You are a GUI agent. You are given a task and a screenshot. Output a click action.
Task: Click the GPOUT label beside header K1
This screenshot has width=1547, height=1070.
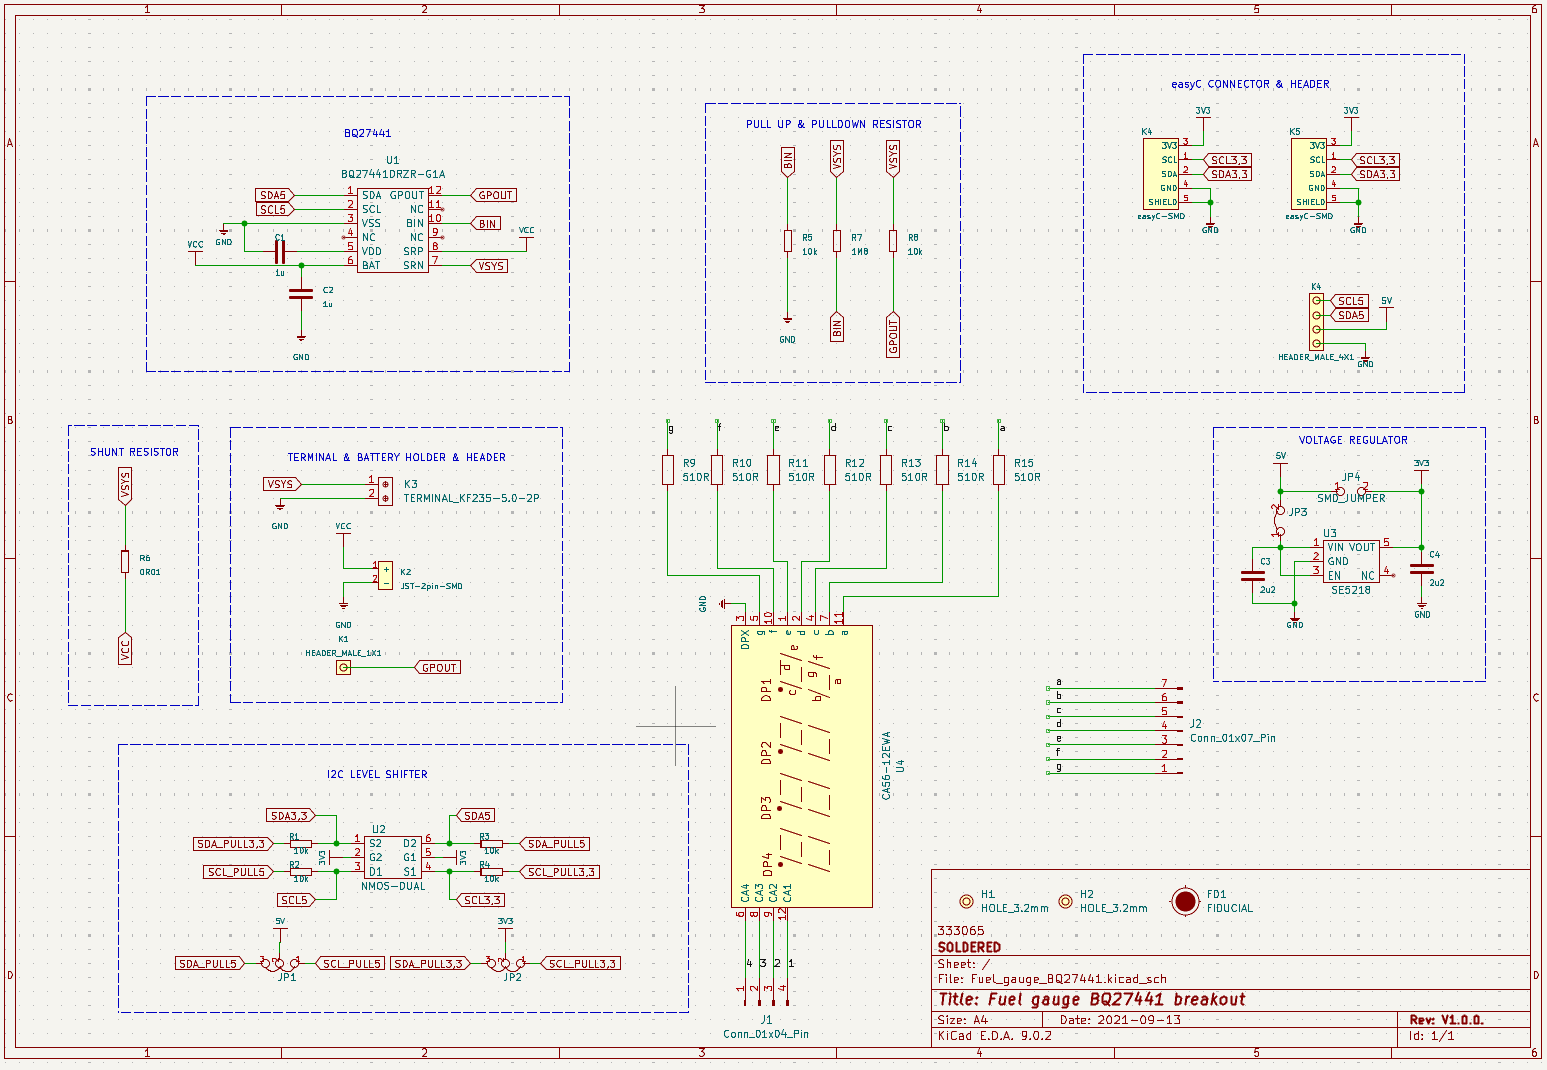439,668
